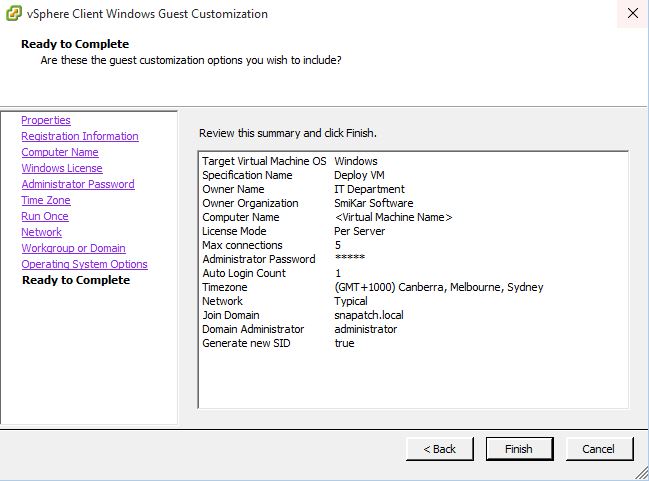Open the Computer Name step

coord(60,152)
